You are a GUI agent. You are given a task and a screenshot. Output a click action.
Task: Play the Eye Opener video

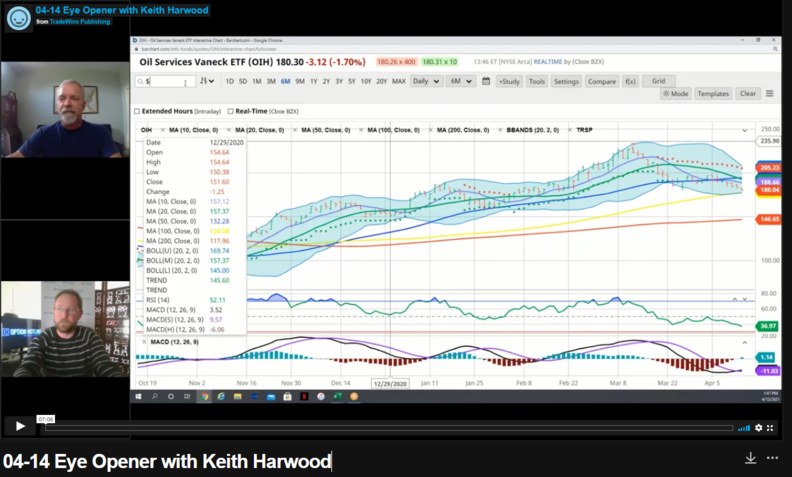coord(20,426)
